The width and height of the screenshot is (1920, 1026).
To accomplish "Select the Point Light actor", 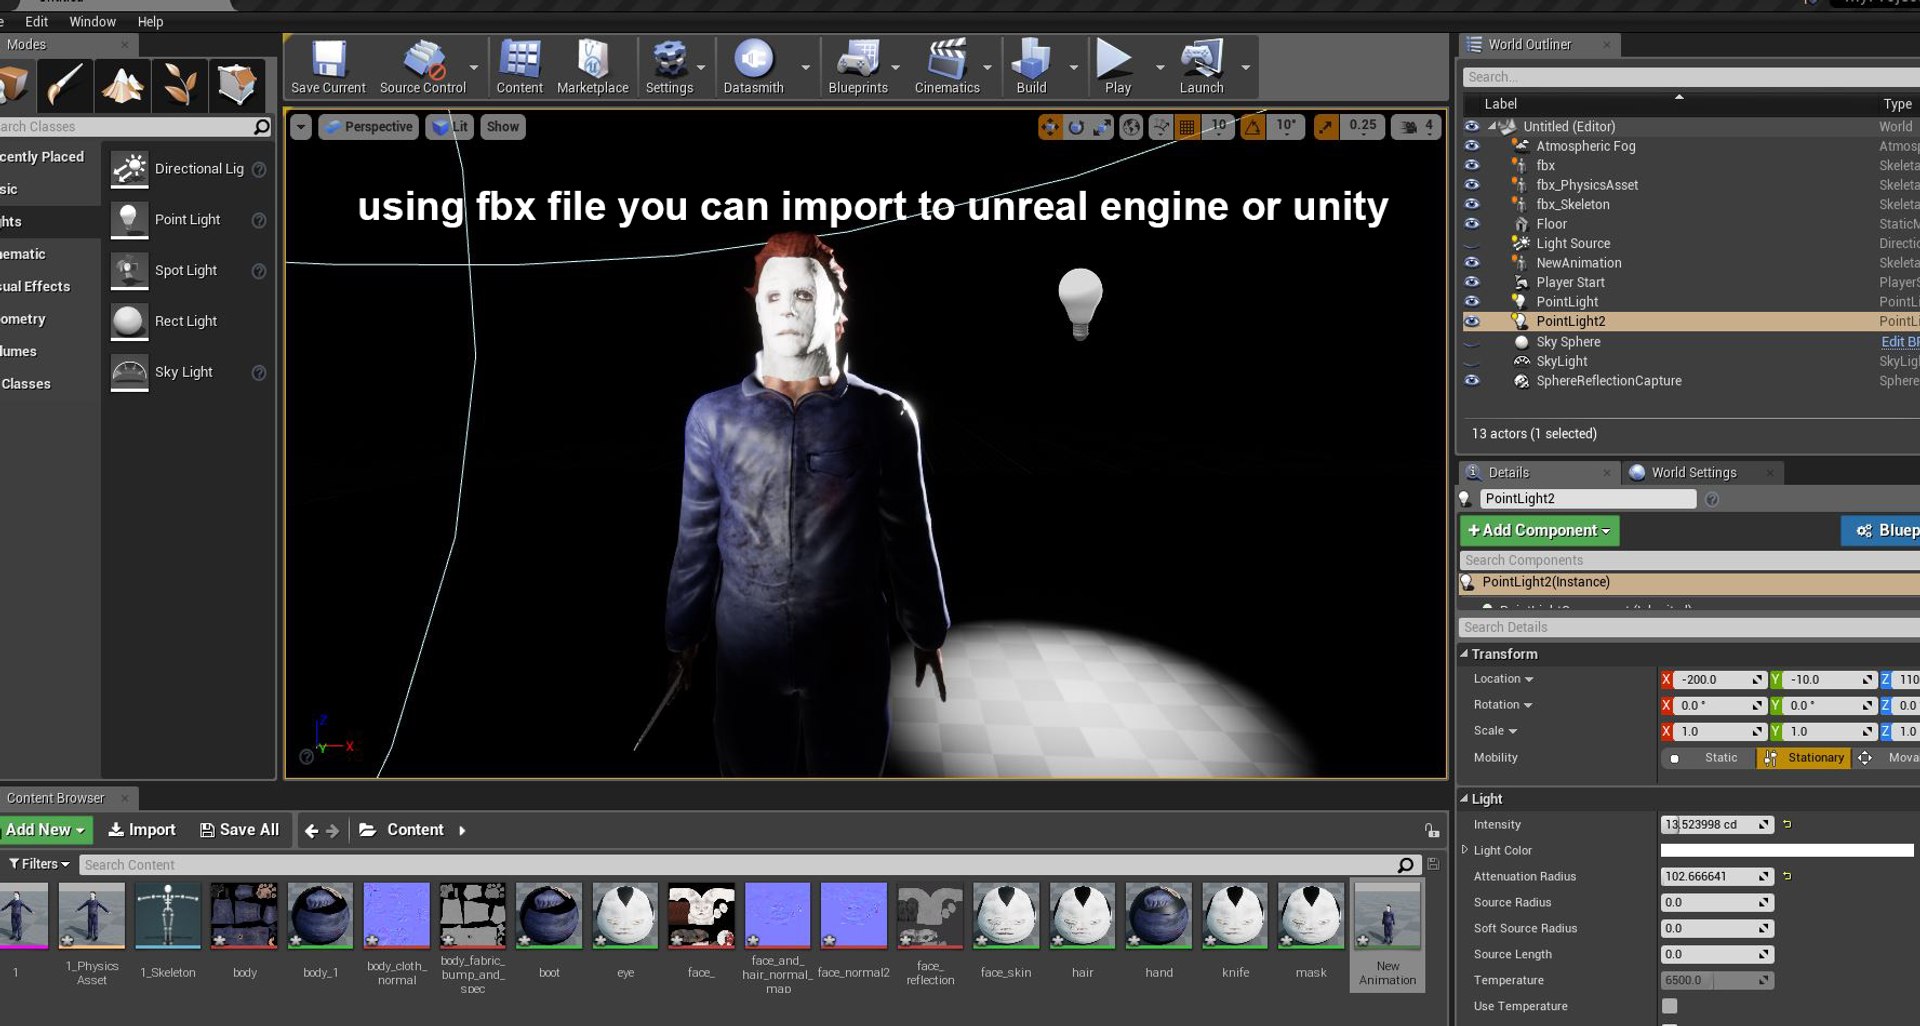I will coord(187,220).
